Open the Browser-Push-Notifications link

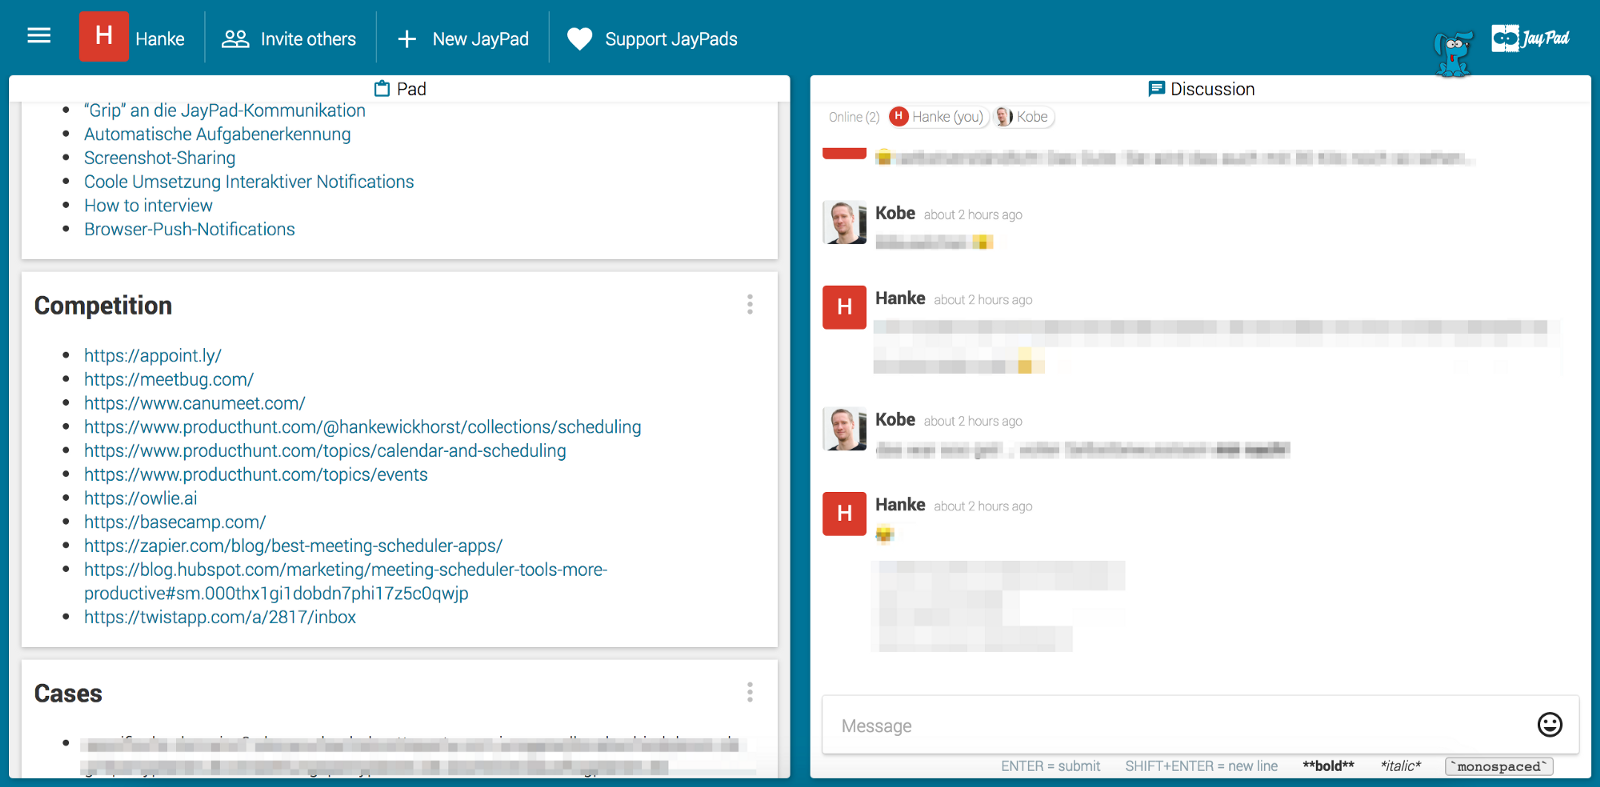[190, 230]
